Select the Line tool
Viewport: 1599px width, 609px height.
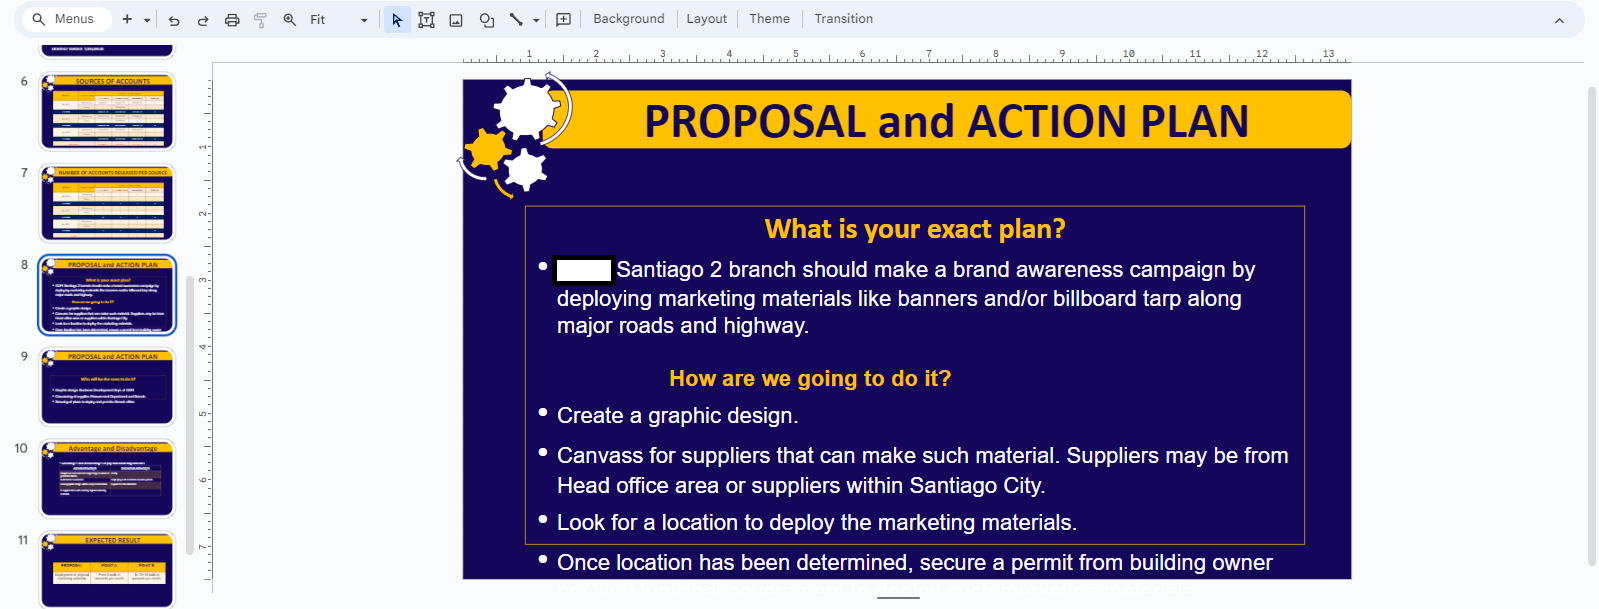(x=516, y=20)
